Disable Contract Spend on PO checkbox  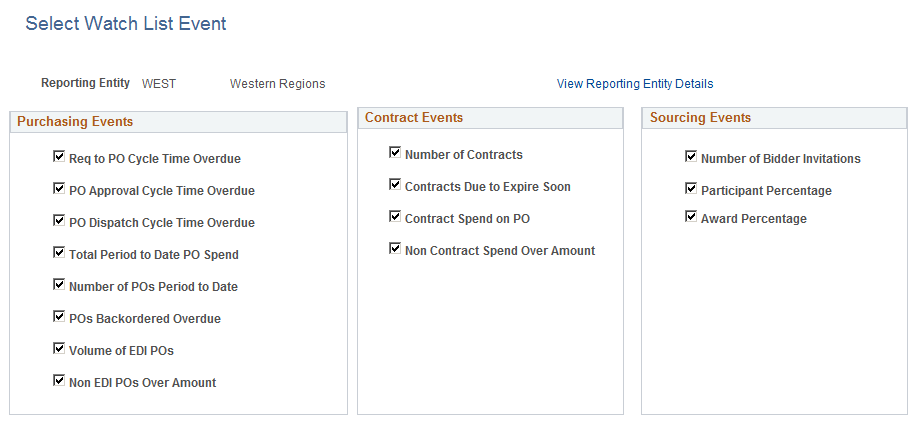point(395,217)
